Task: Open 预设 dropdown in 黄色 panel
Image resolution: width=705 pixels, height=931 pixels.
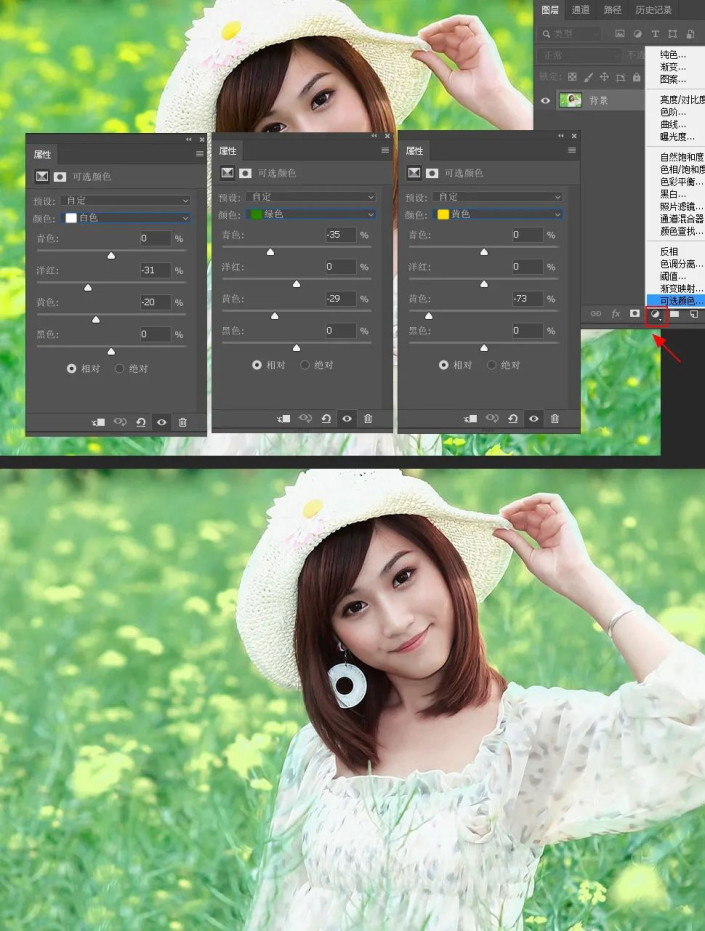Action: pos(498,197)
